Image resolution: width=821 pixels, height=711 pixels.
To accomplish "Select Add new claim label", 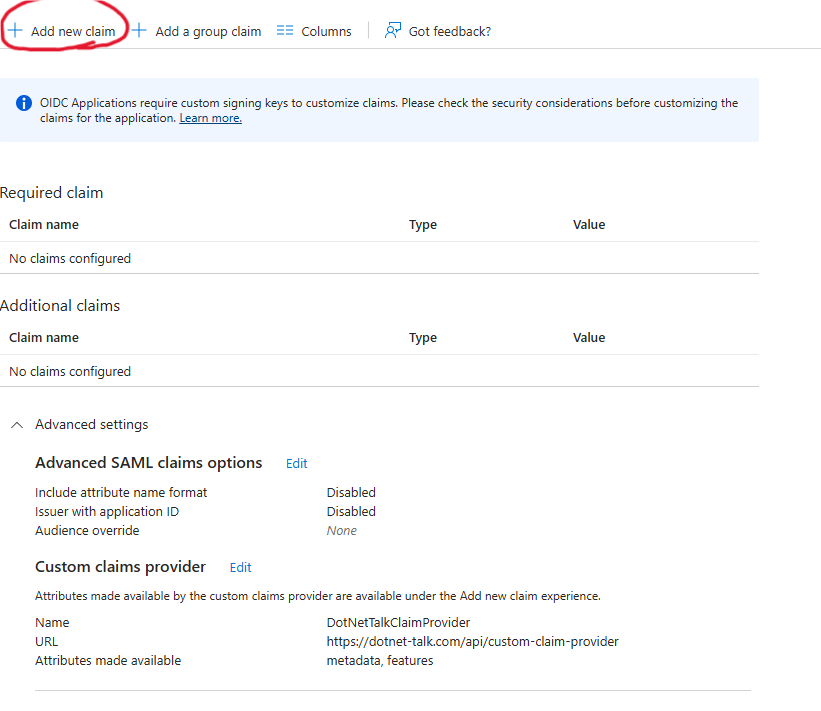I will tap(73, 31).
